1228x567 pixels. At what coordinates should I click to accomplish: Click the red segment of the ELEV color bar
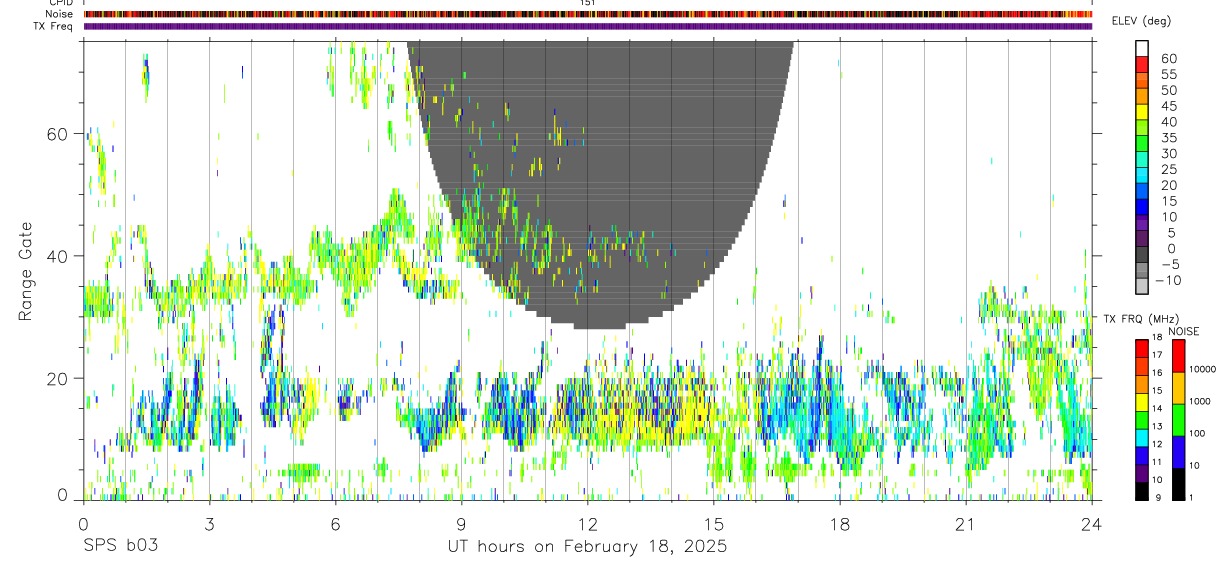coord(1142,64)
